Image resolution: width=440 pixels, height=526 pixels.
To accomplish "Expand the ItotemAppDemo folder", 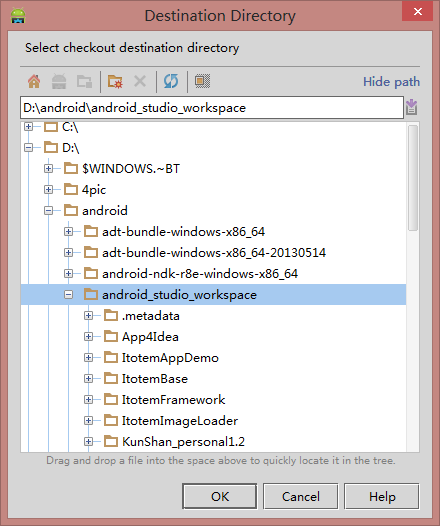I will pos(88,358).
